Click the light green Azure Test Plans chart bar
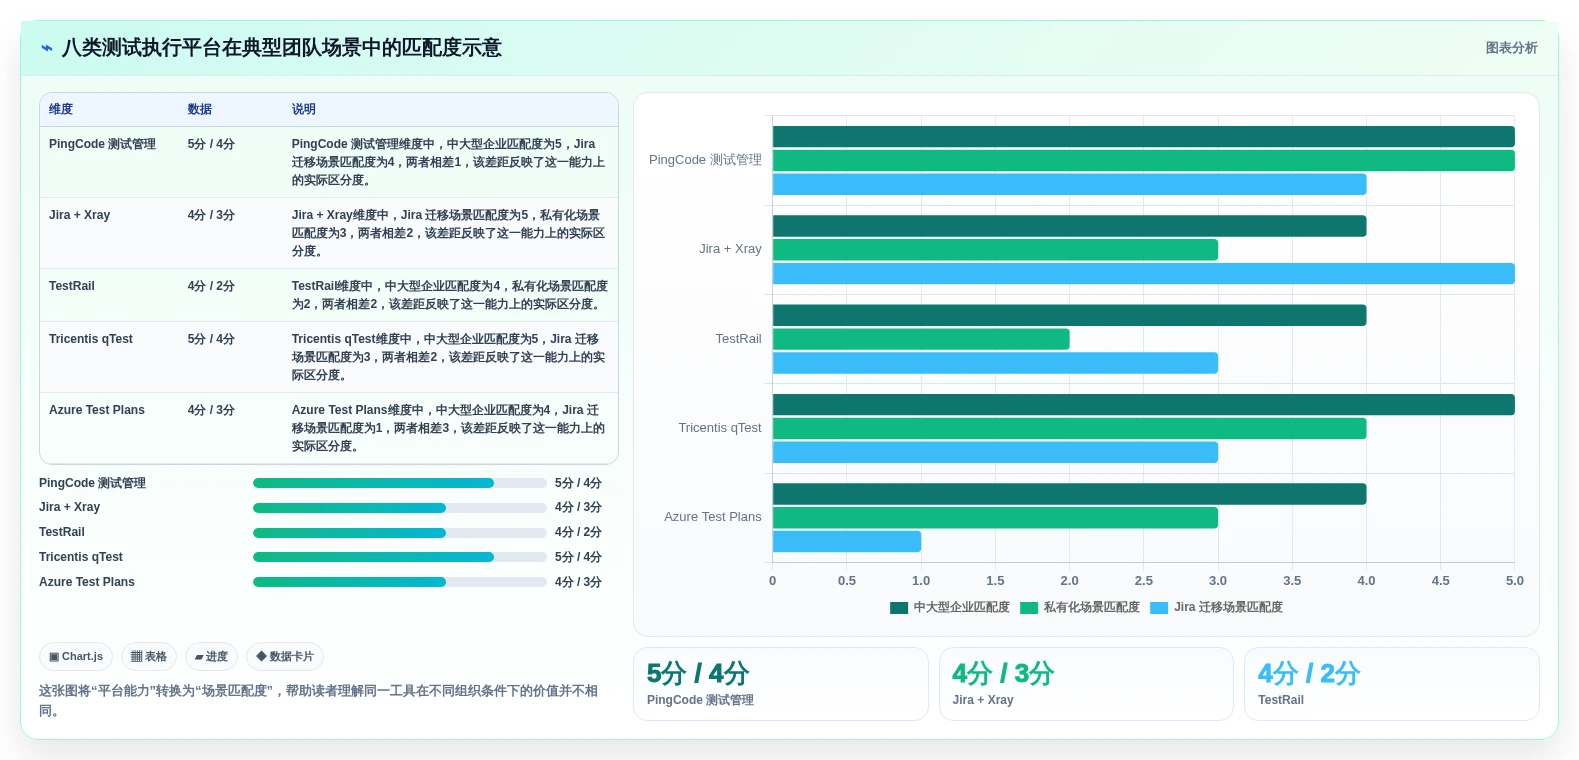Image resolution: width=1579 pixels, height=760 pixels. tap(995, 518)
